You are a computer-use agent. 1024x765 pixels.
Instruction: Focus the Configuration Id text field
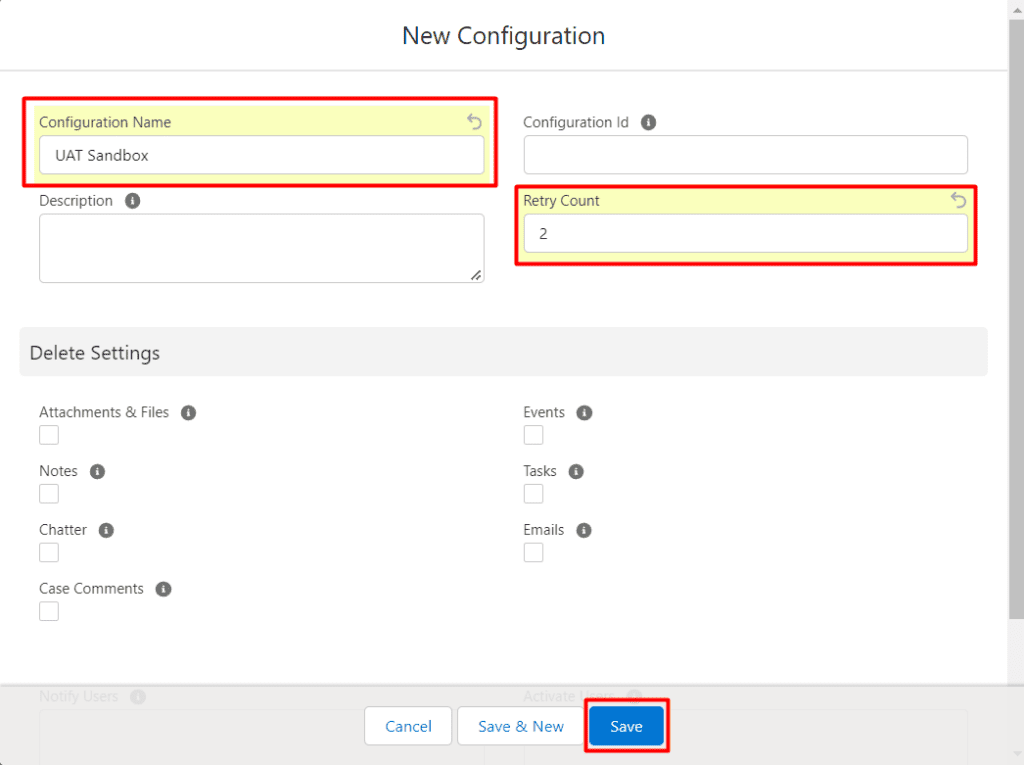(x=745, y=155)
